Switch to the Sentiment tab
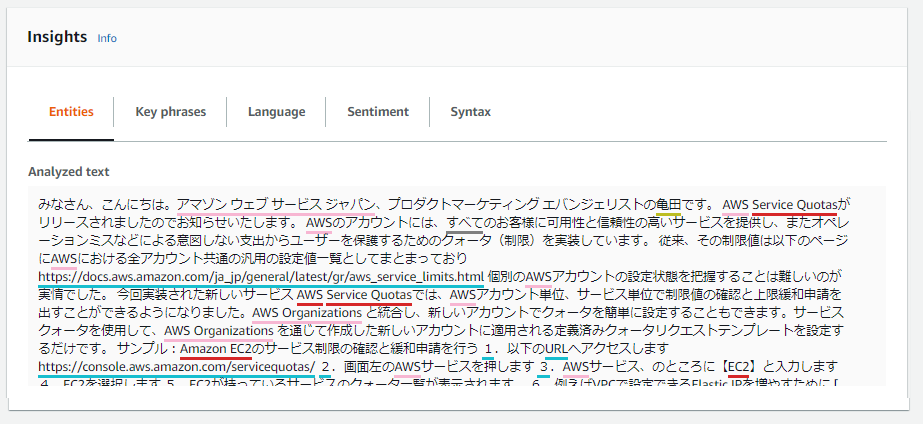923x424 pixels. (378, 112)
